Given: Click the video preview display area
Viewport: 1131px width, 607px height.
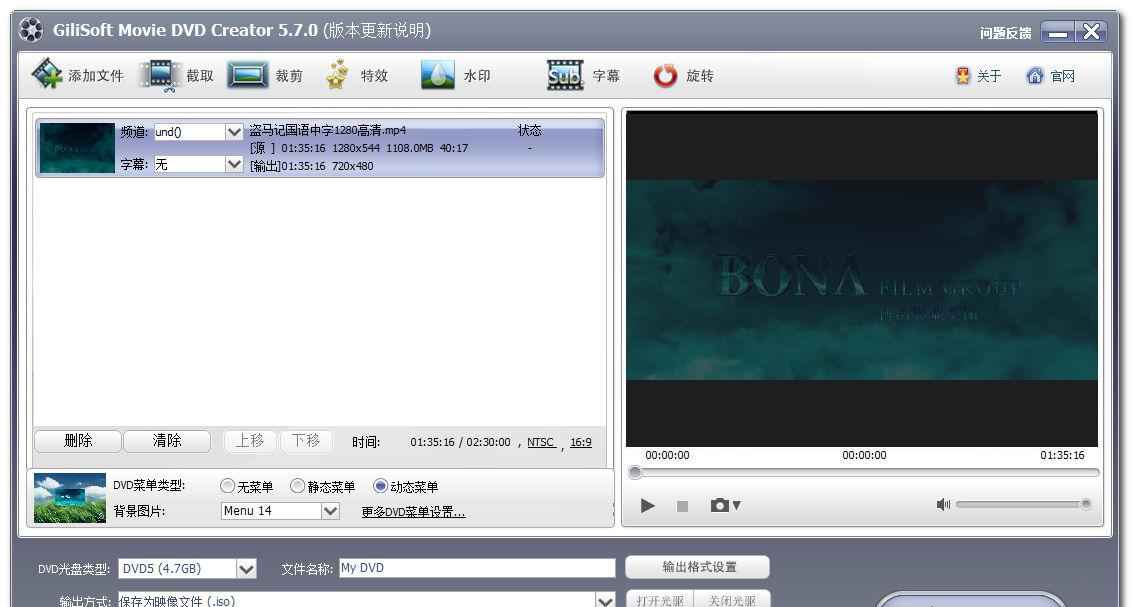Looking at the screenshot, I should pos(861,279).
